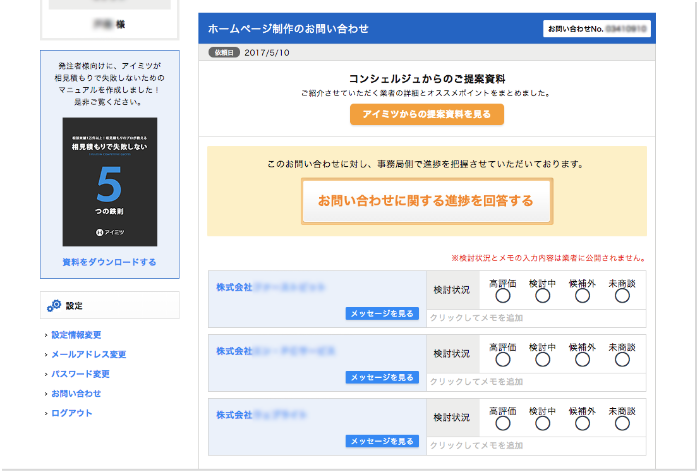Click the red ※検討状況とメモ notice text
This screenshot has width=697, height=471.
click(x=549, y=258)
